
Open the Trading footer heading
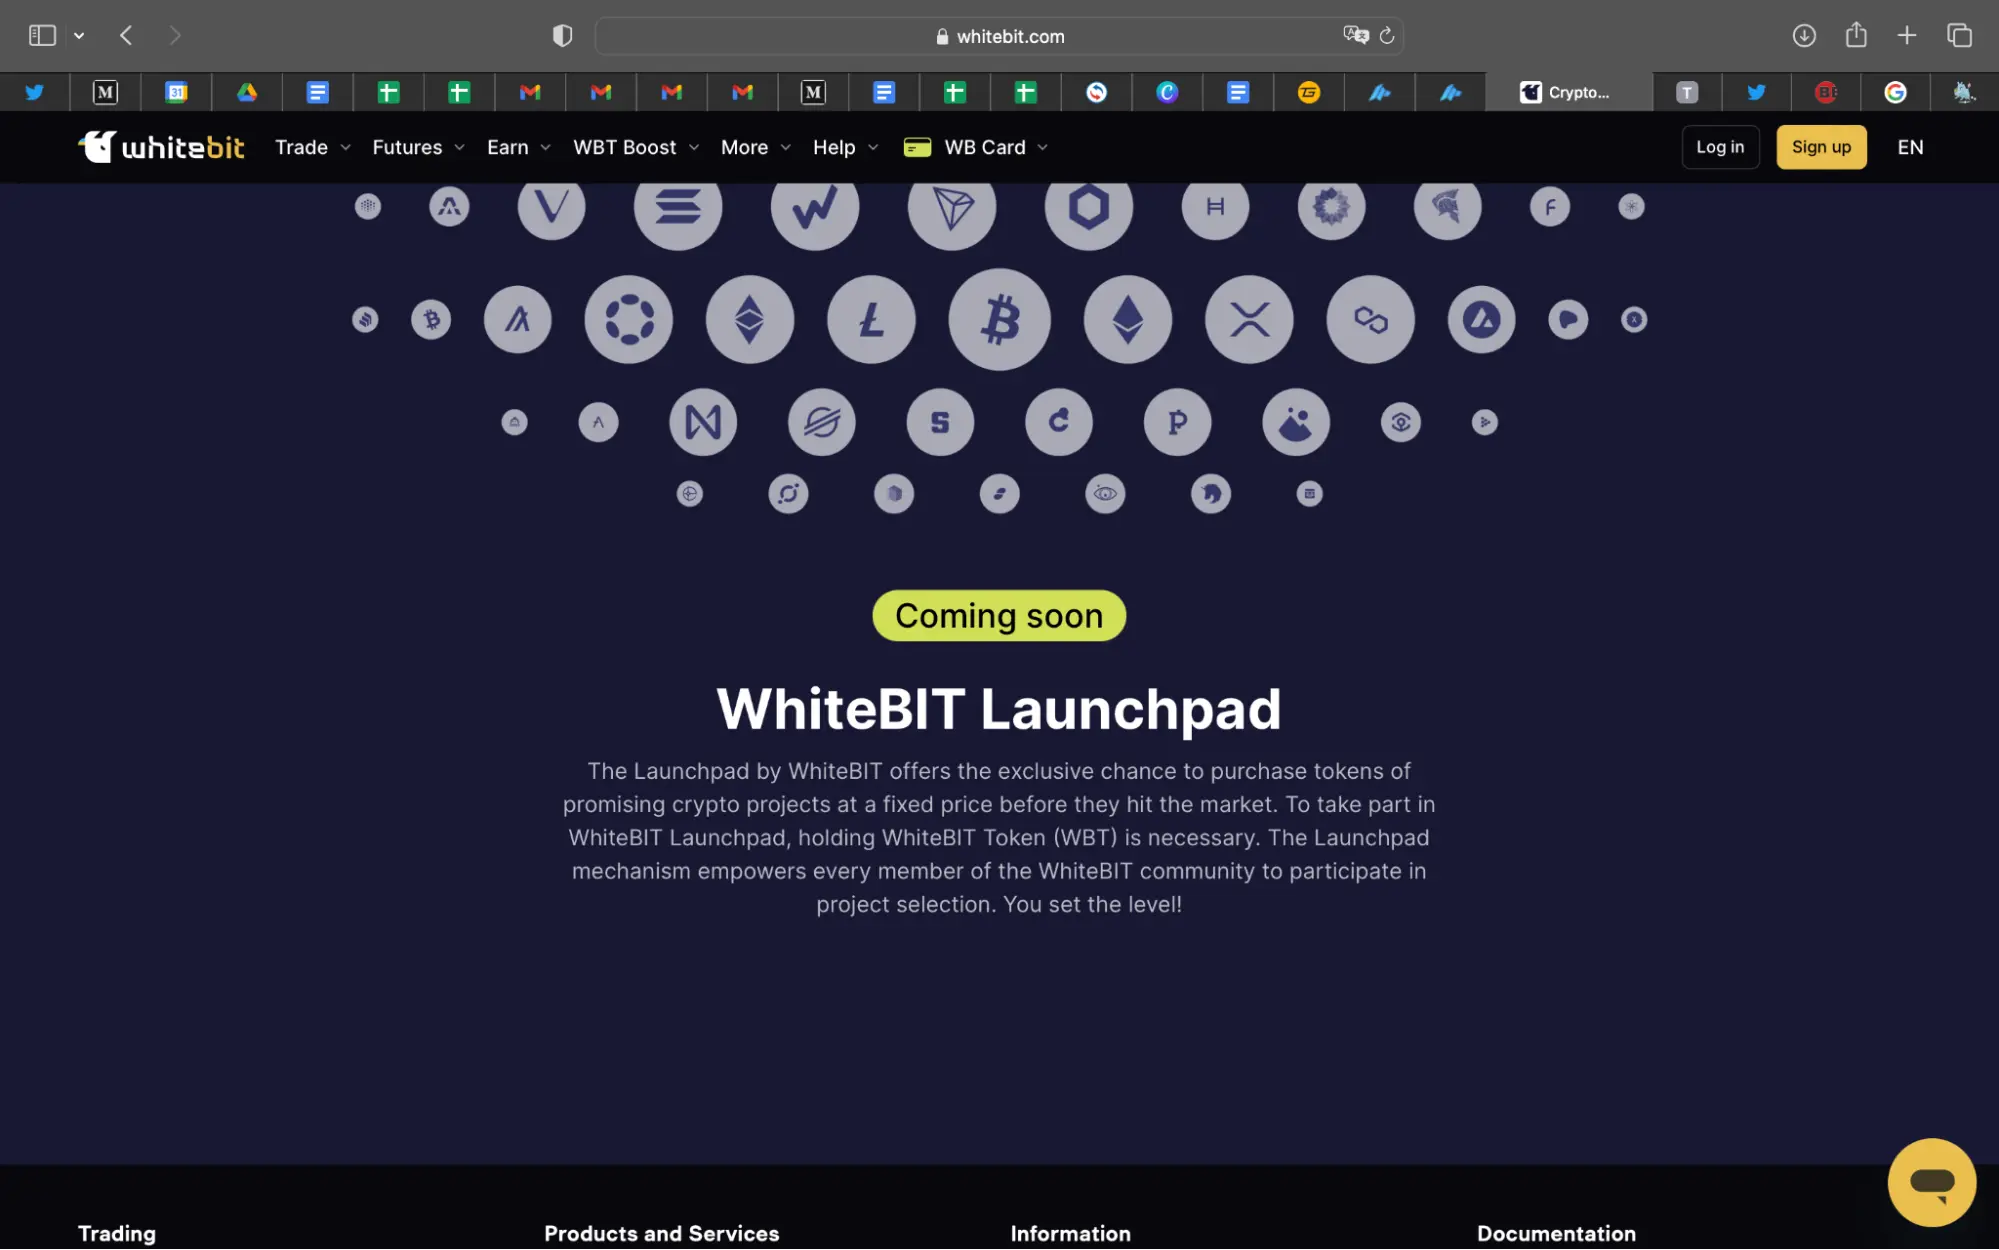pos(117,1233)
